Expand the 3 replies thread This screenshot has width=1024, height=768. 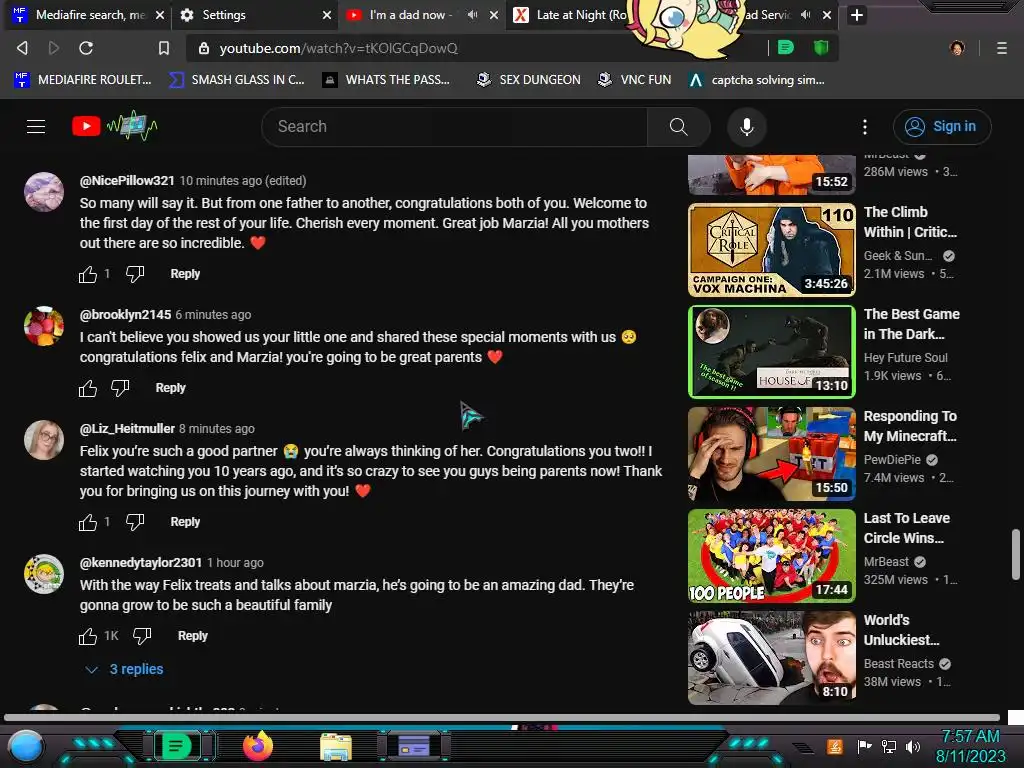[125, 669]
